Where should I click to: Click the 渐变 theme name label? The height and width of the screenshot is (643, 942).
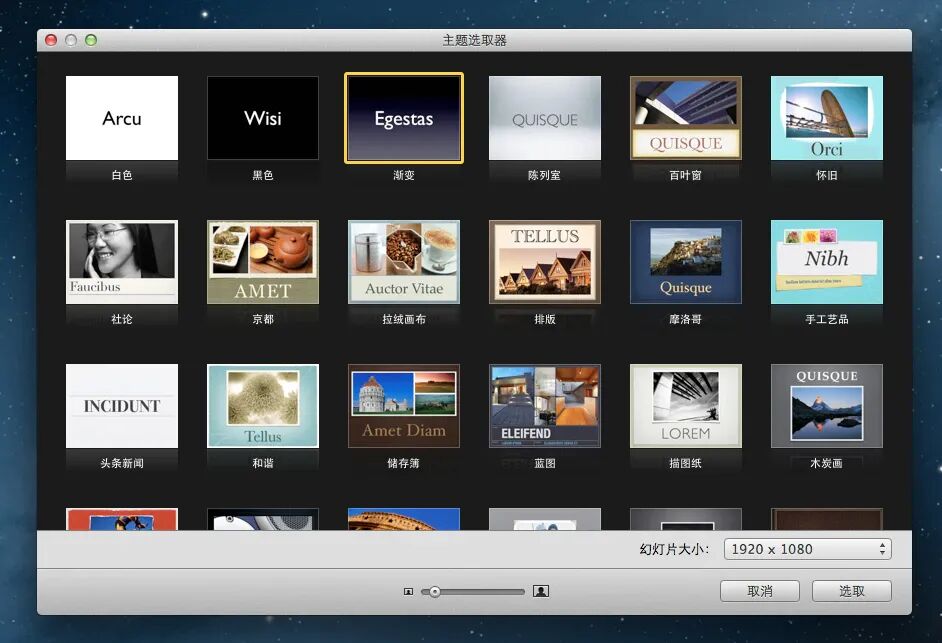(404, 175)
